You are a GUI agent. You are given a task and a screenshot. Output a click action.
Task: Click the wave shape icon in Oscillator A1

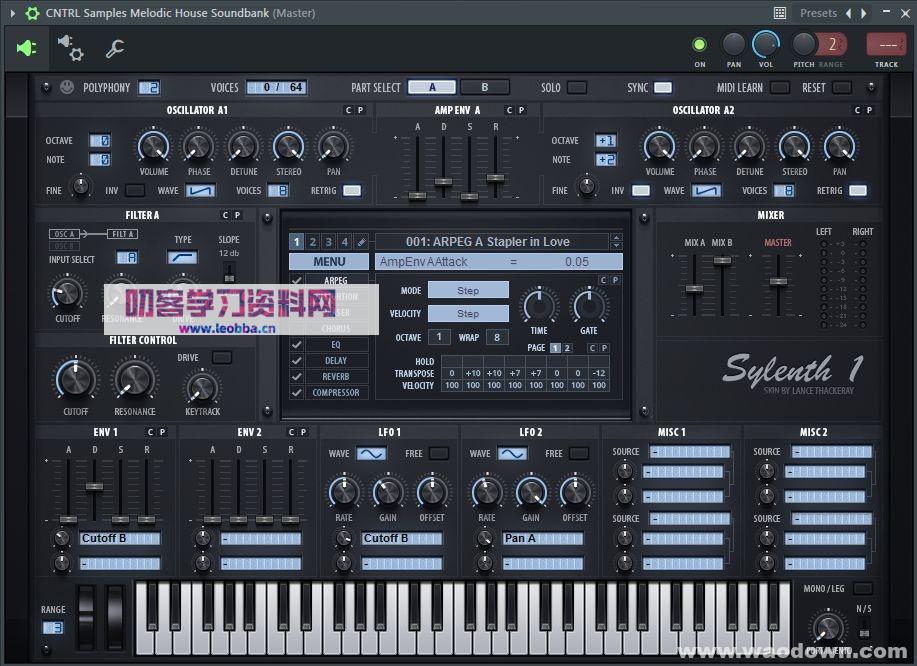point(201,190)
